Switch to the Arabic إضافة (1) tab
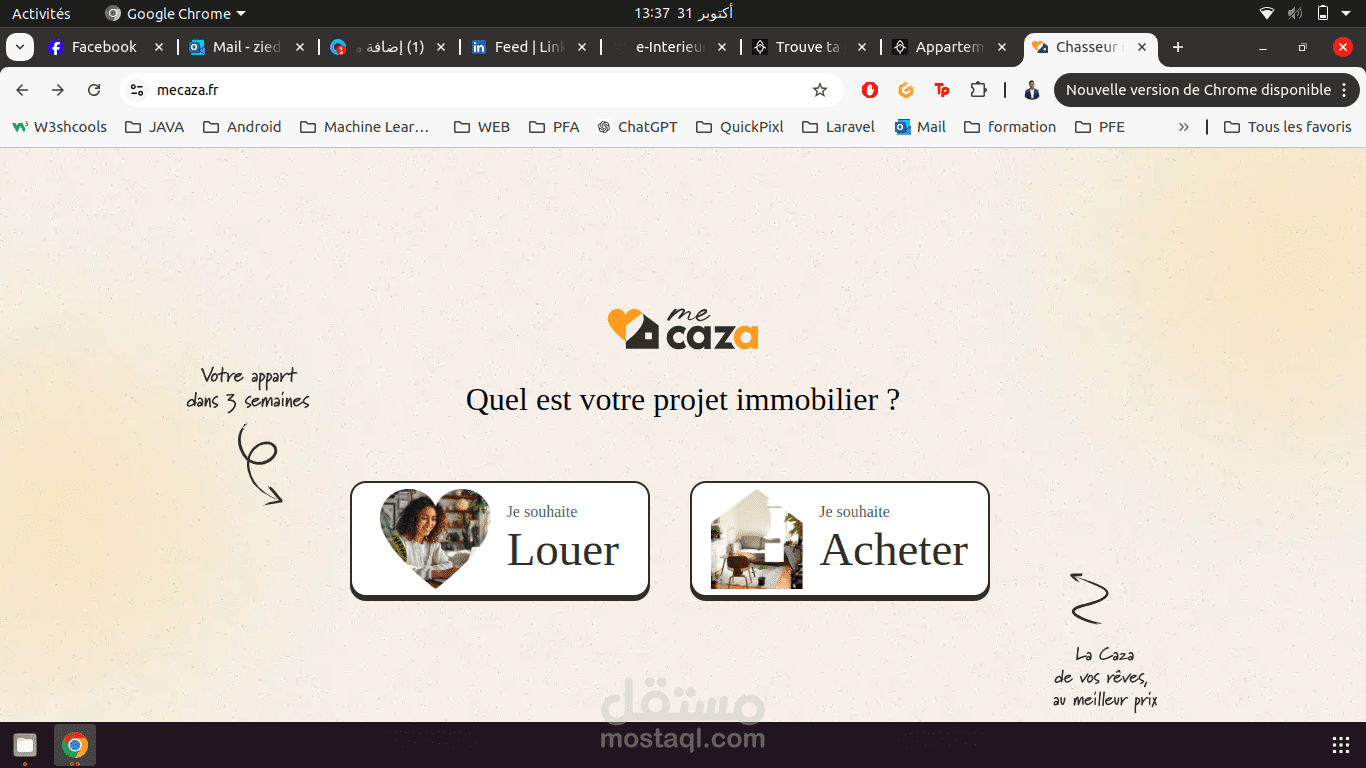This screenshot has height=768, width=1366. [387, 47]
